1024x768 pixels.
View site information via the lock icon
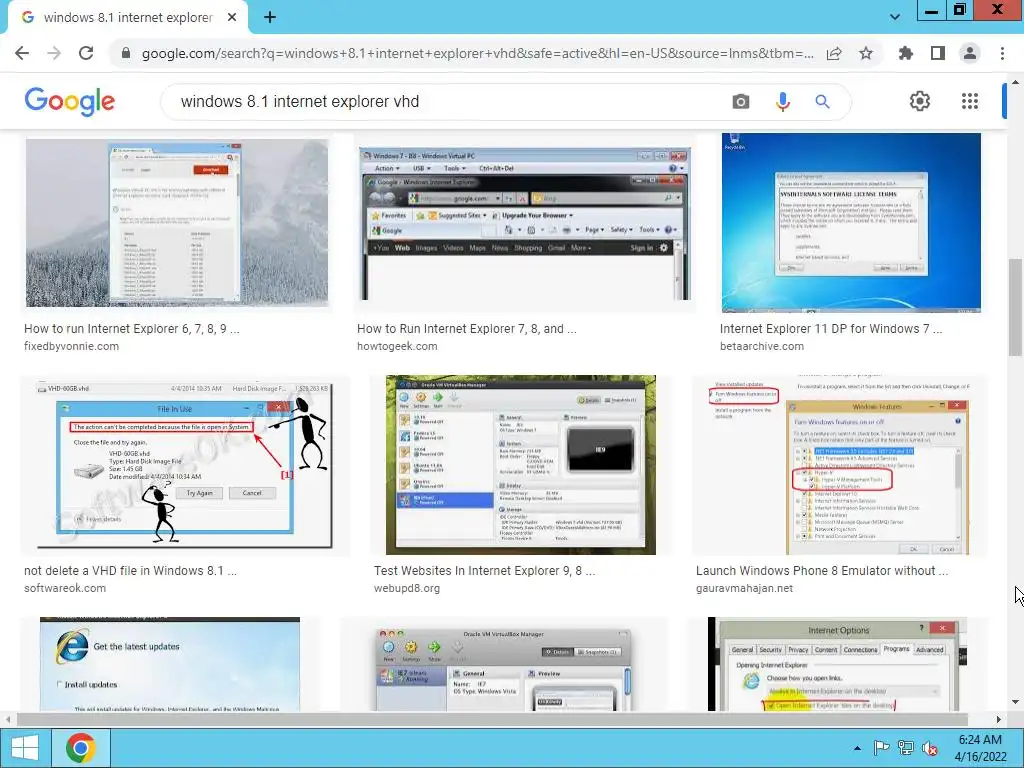[x=125, y=54]
